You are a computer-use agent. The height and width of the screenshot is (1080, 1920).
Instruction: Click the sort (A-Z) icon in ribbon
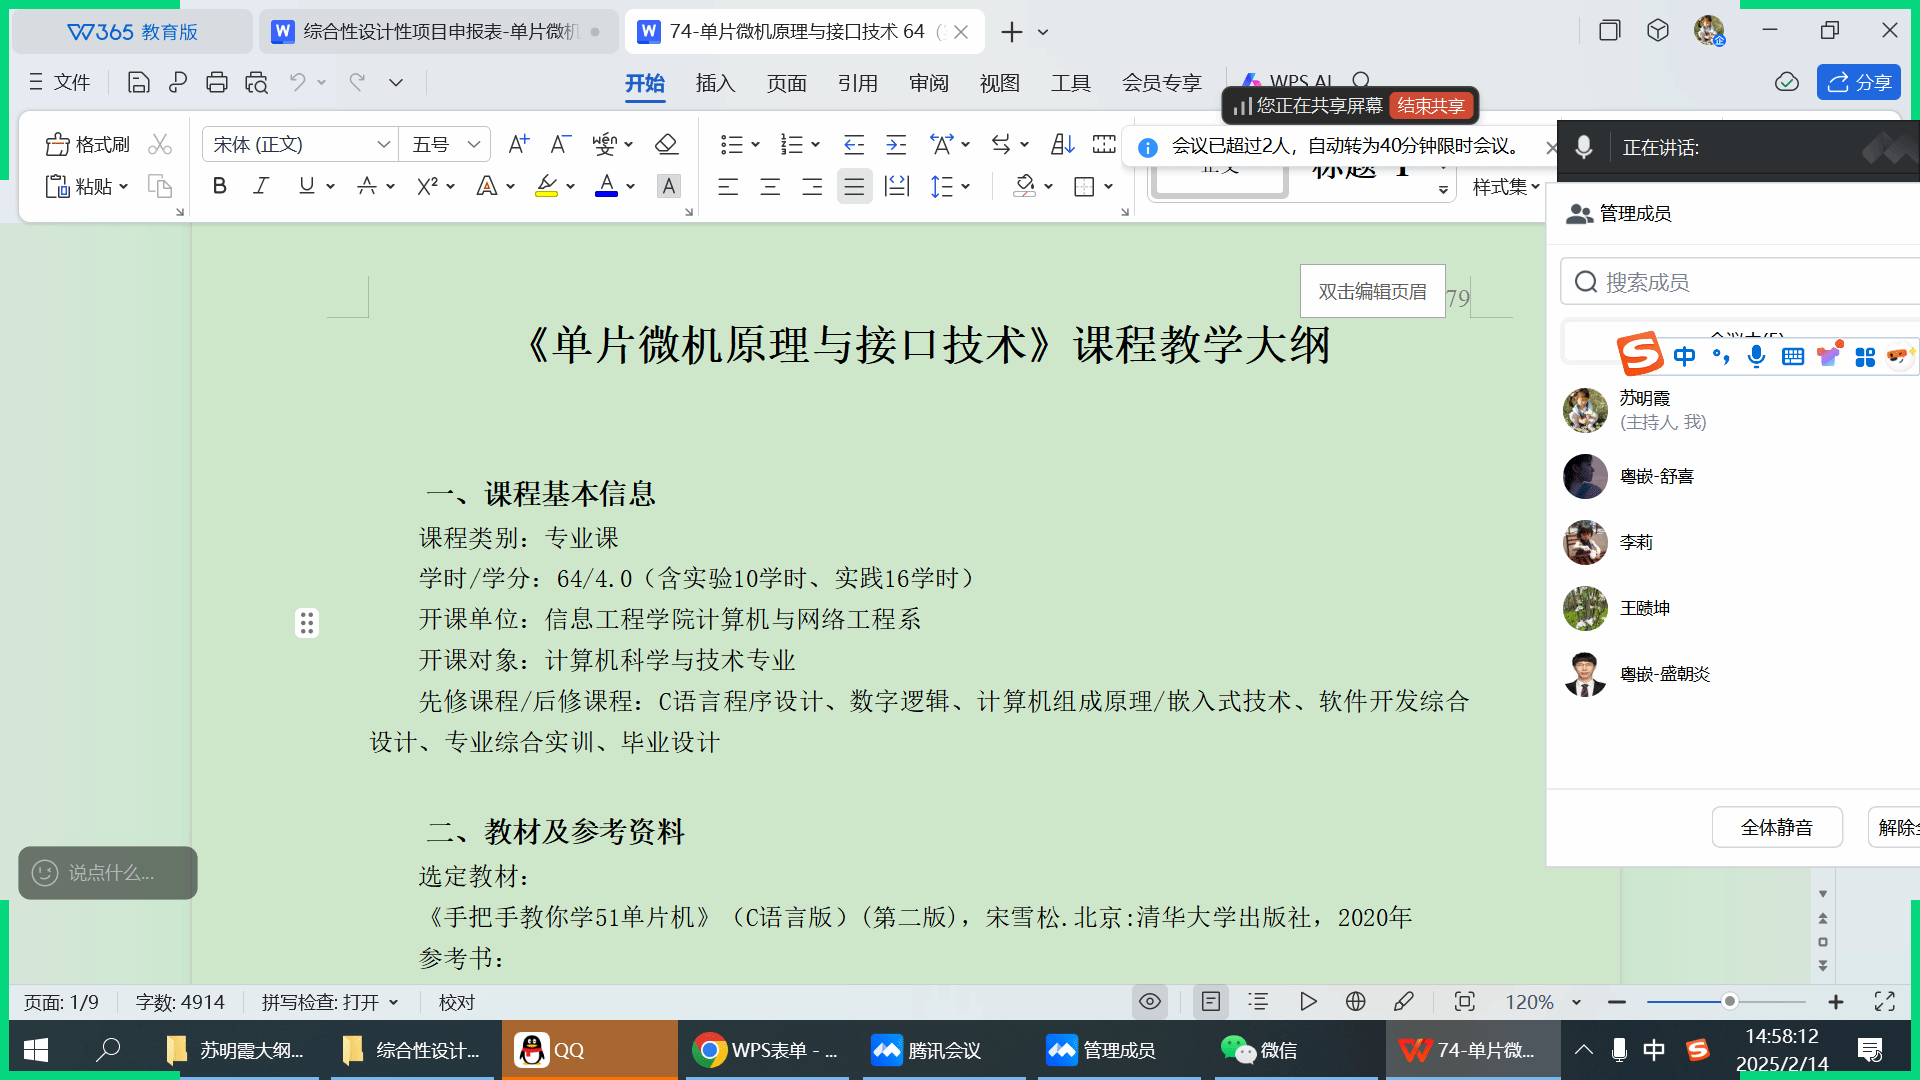[1062, 145]
